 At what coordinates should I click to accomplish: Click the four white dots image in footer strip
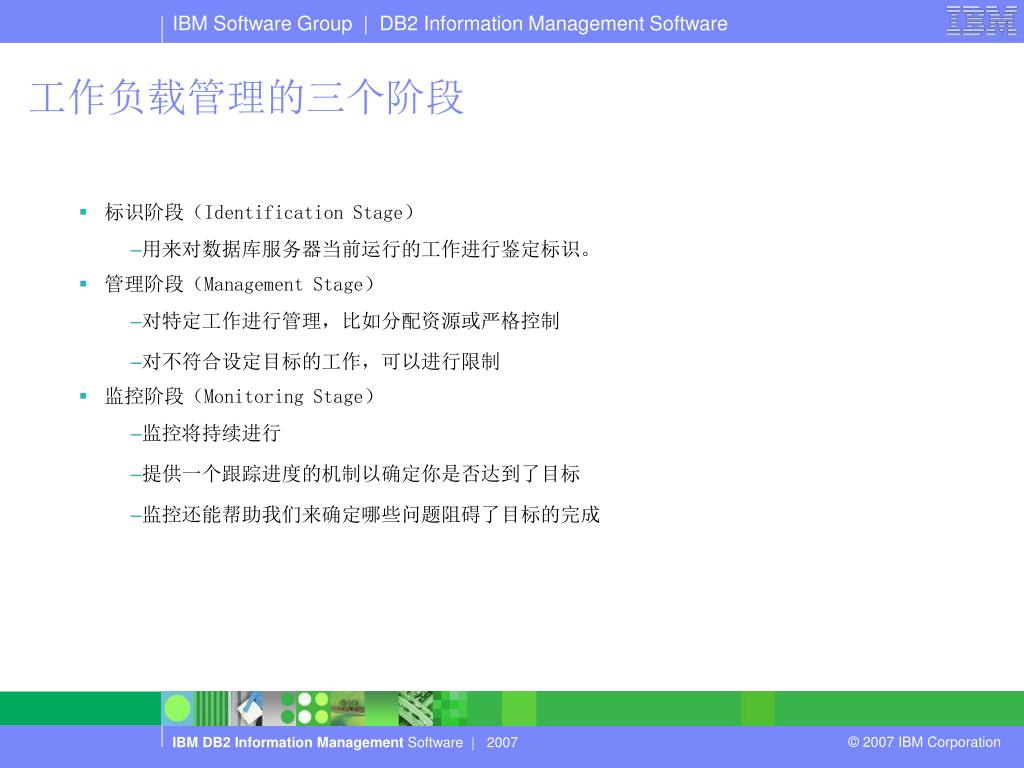click(x=313, y=709)
